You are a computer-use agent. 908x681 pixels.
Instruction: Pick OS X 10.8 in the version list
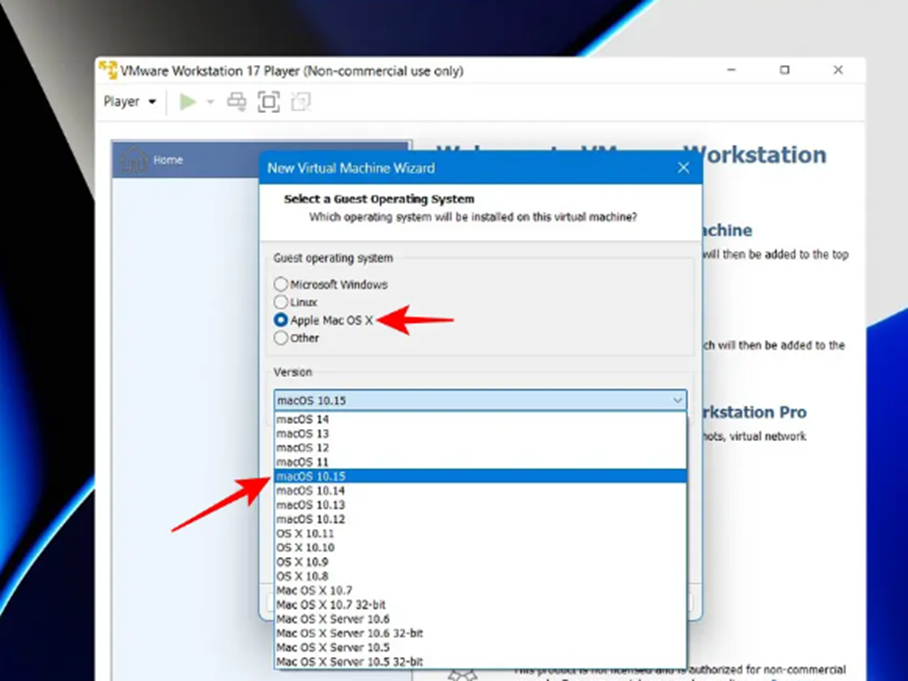tap(480, 576)
